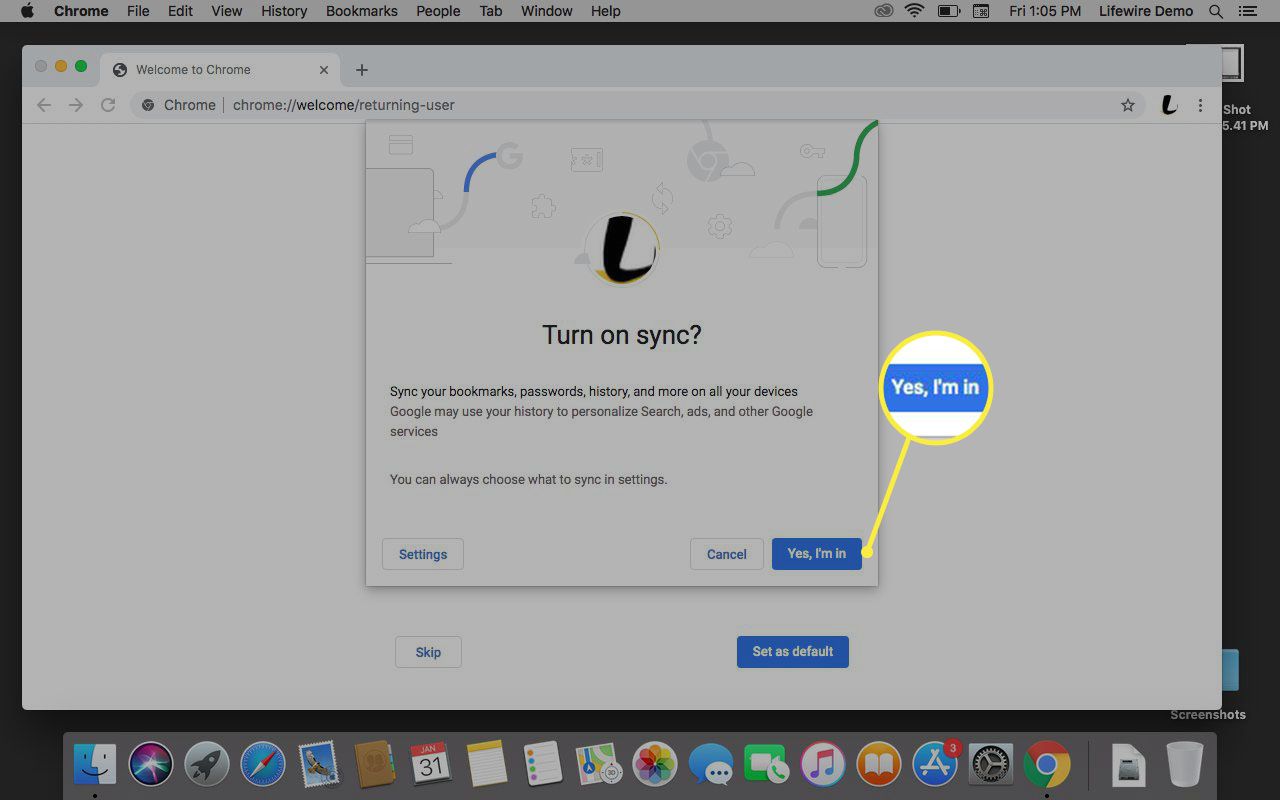The height and width of the screenshot is (800, 1280).
Task: Open the Apple menu
Action: tap(27, 11)
